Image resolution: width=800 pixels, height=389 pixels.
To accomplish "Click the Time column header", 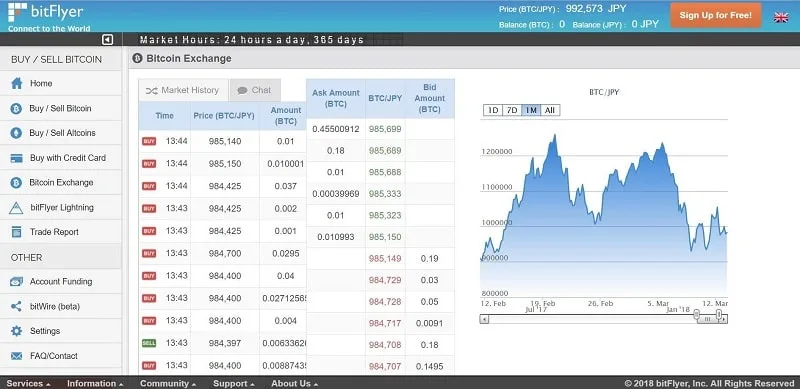I will pos(164,116).
